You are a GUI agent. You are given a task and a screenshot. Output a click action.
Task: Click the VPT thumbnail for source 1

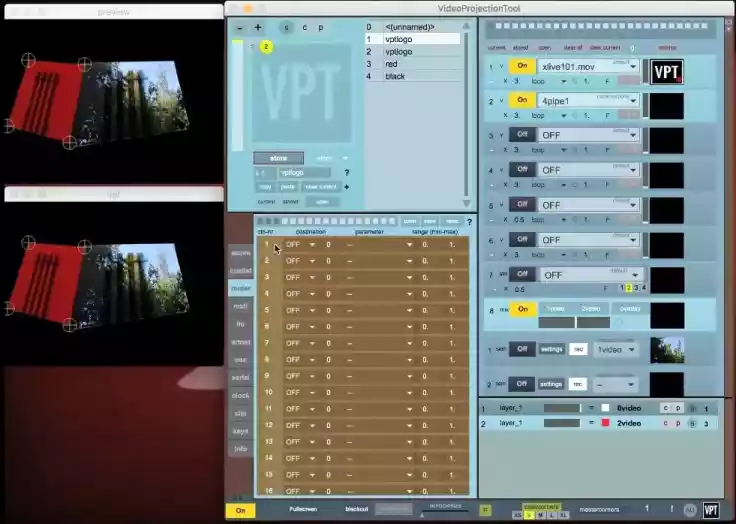667,72
